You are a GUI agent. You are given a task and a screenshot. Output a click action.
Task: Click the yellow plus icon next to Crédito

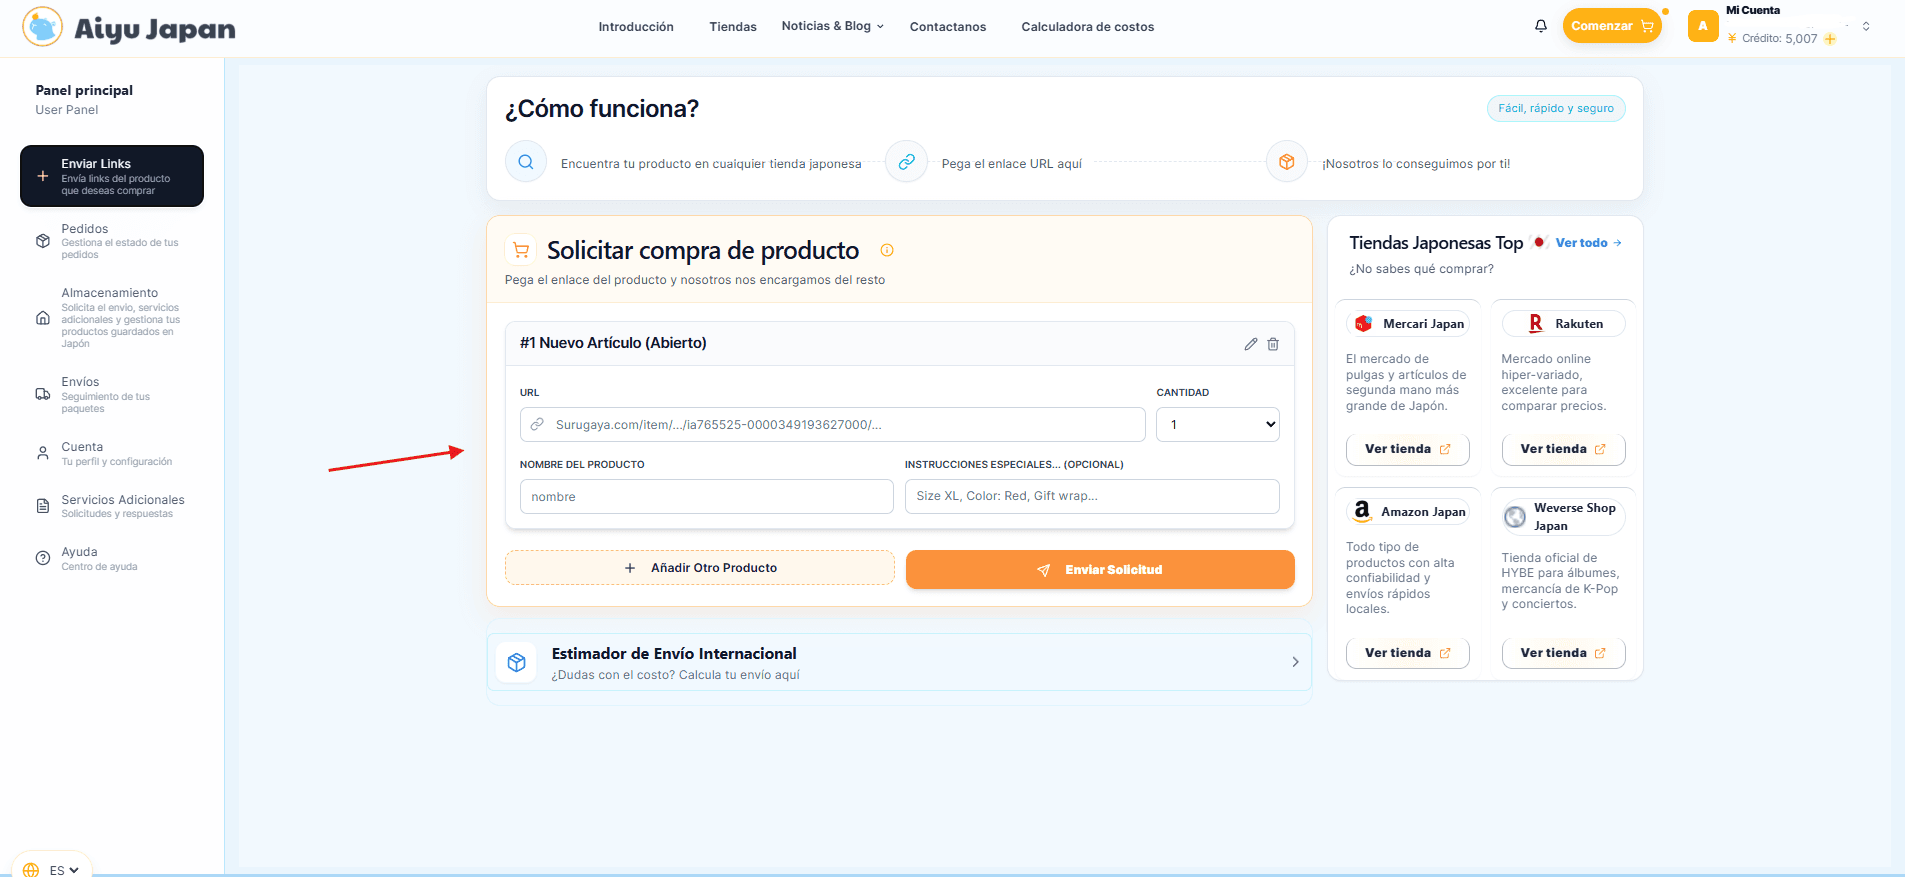1830,39
